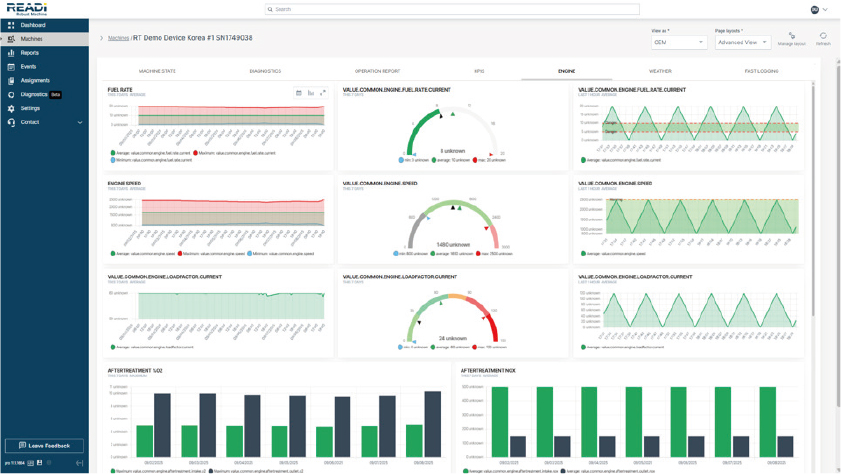The image size is (841, 474).
Task: Open the Page layouts Advanced View dropdown
Action: (742, 42)
